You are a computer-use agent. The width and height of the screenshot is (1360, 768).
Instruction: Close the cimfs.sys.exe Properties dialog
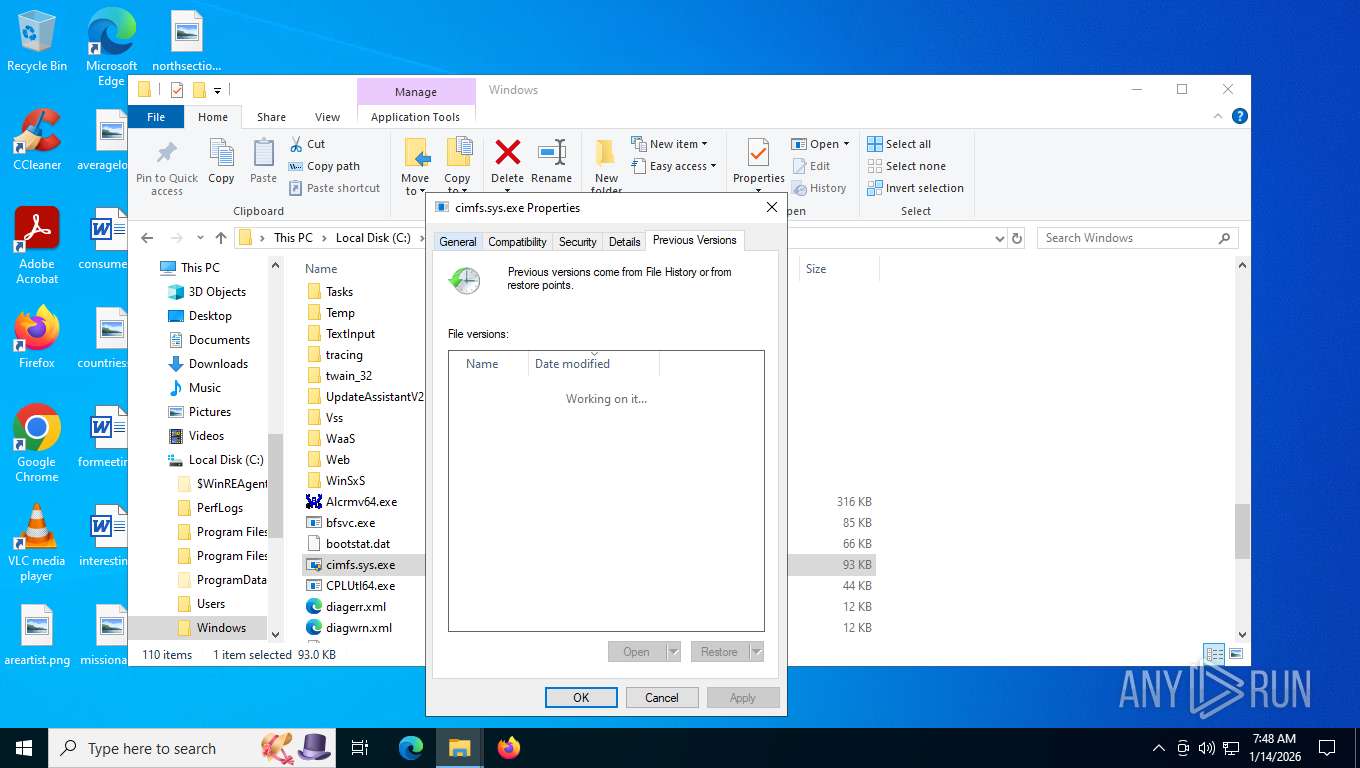[x=771, y=208]
